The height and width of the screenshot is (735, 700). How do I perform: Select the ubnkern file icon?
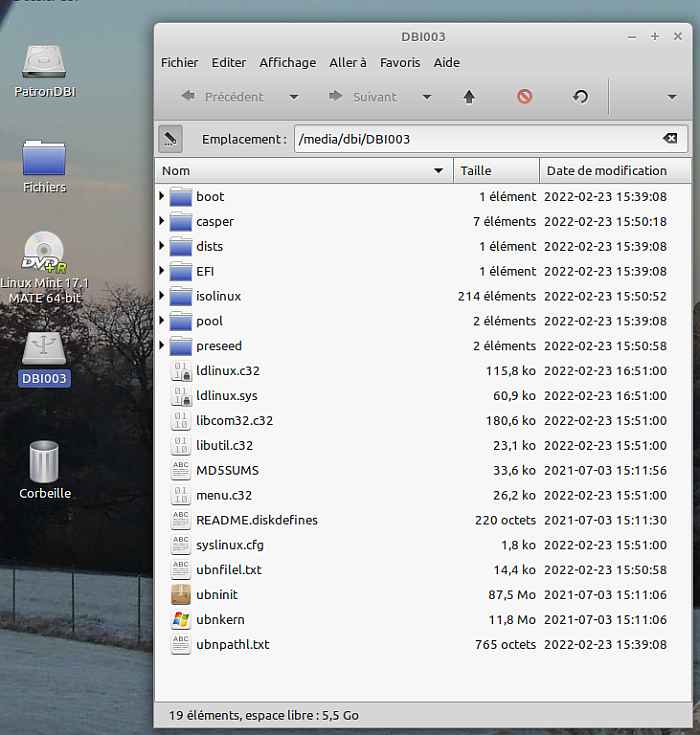tap(180, 620)
